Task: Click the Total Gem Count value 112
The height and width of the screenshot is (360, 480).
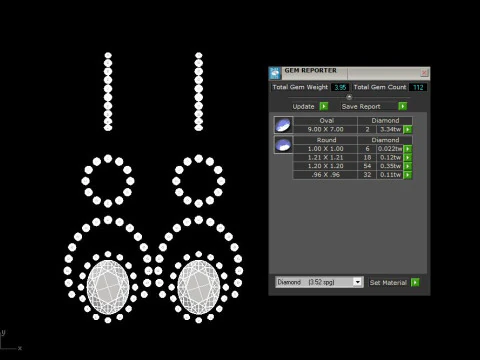Action: click(418, 87)
